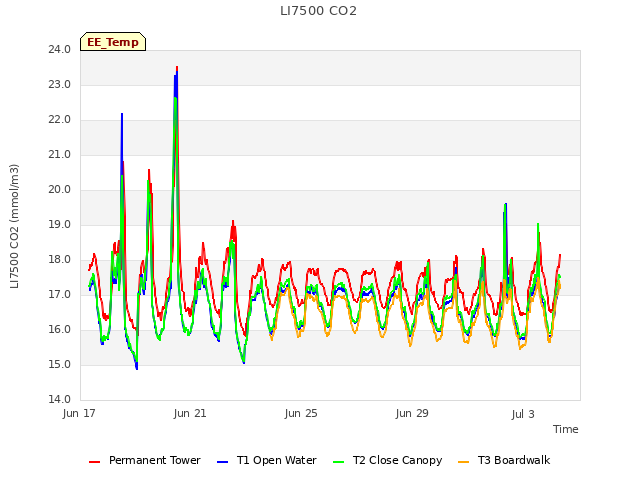
Task: Click the 21.0 y-axis tick label
Action: [60, 155]
